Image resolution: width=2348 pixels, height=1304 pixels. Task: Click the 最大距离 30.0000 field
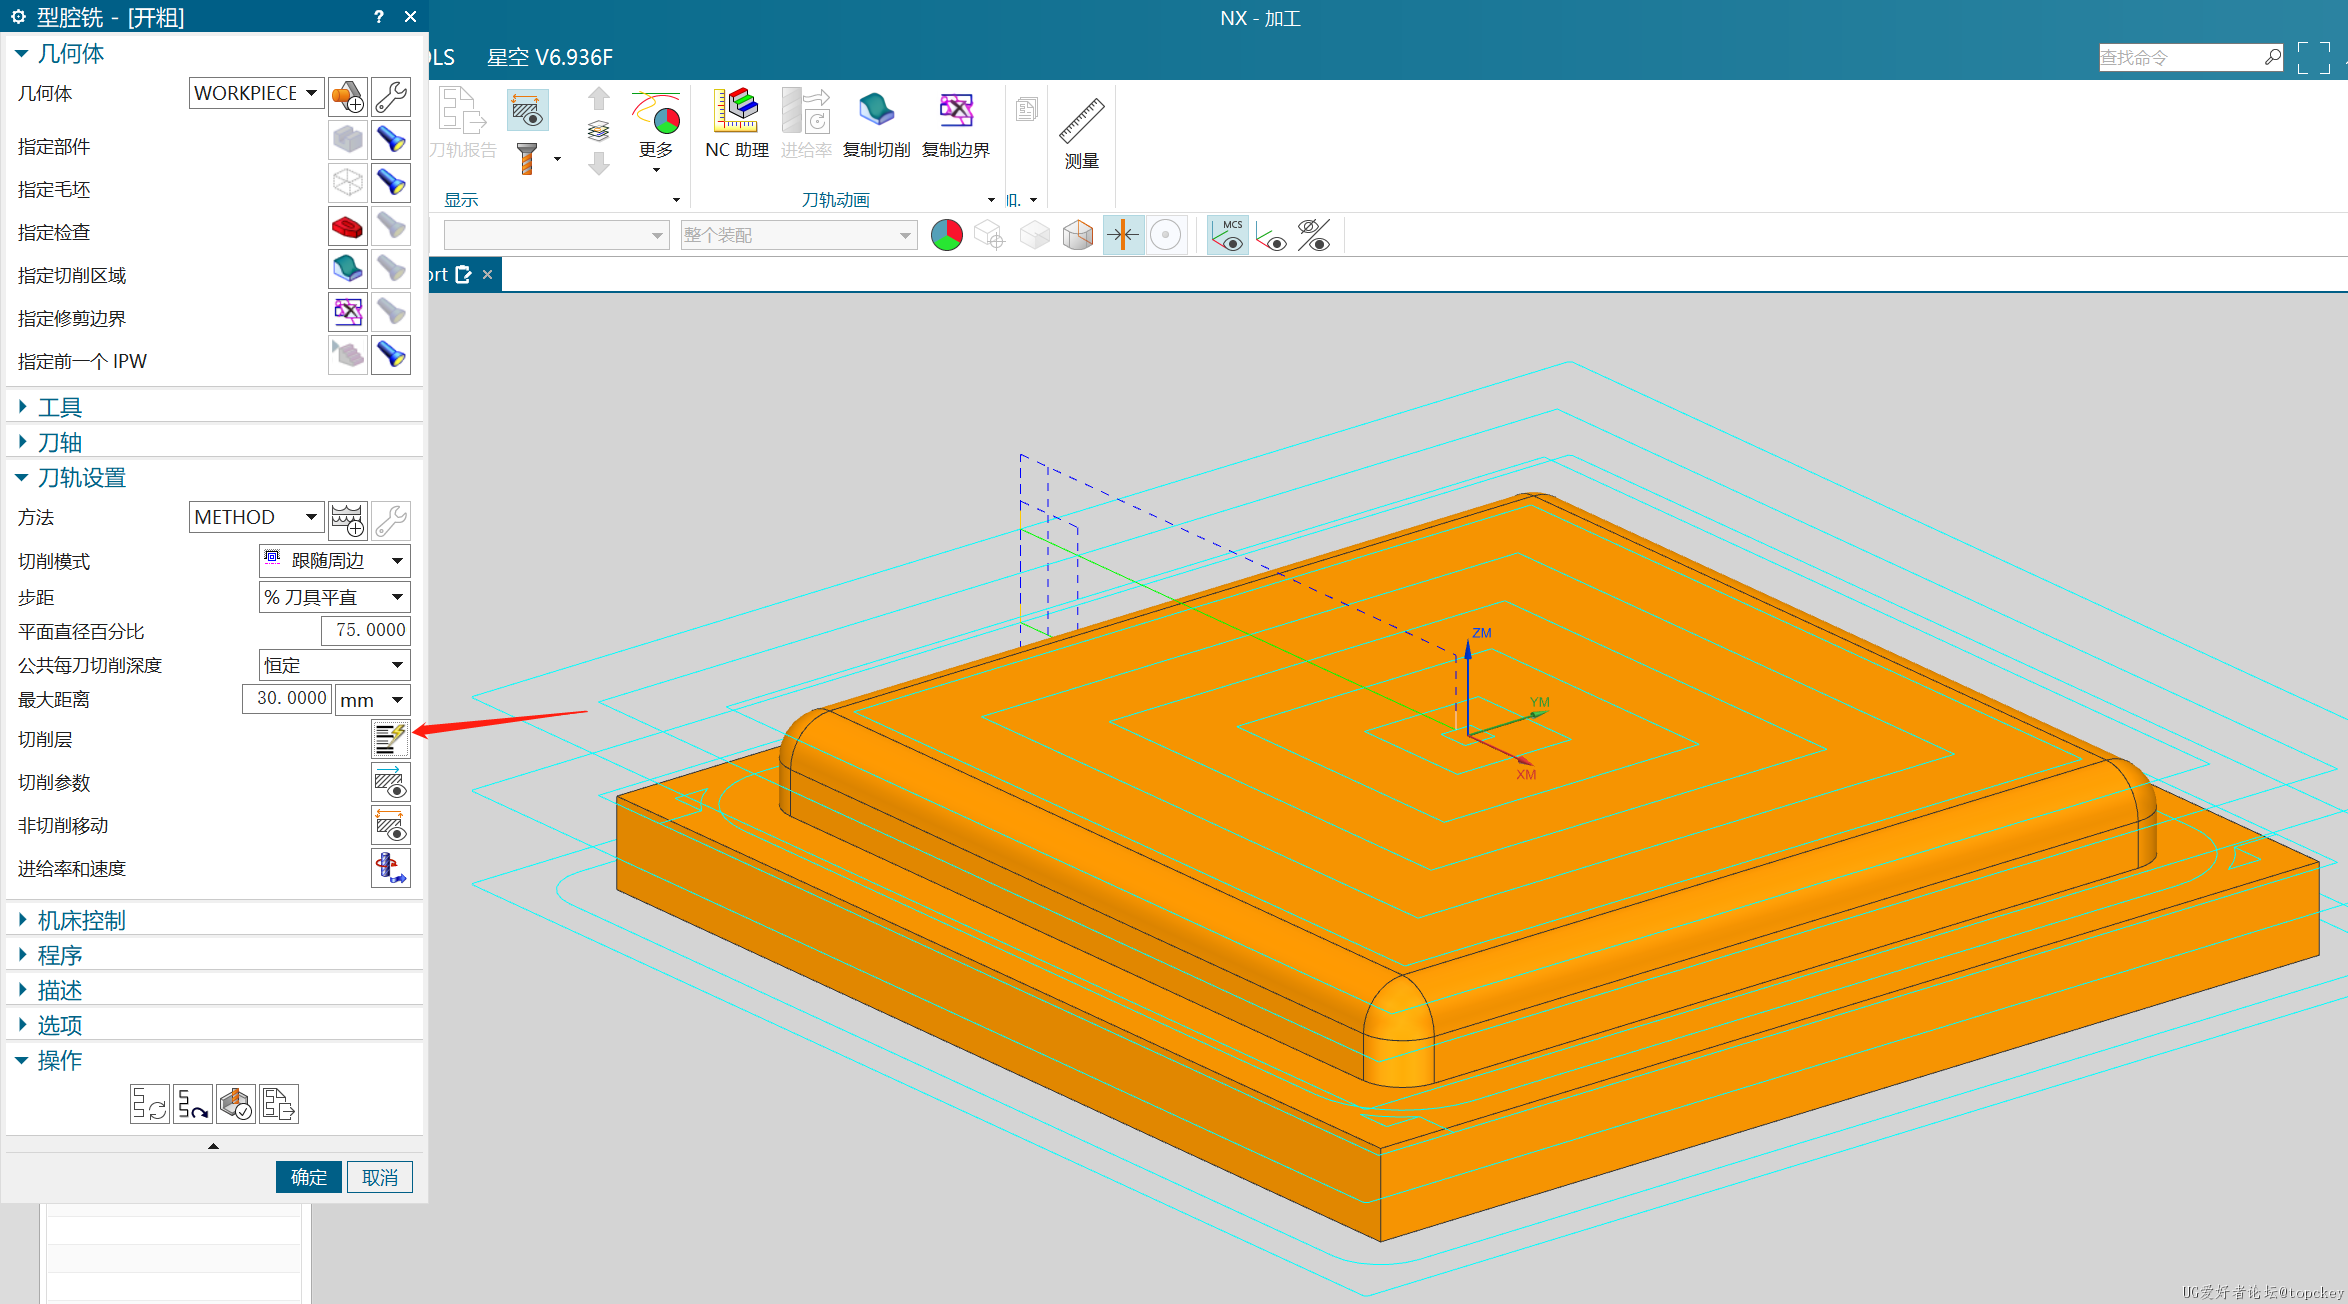[x=286, y=699]
